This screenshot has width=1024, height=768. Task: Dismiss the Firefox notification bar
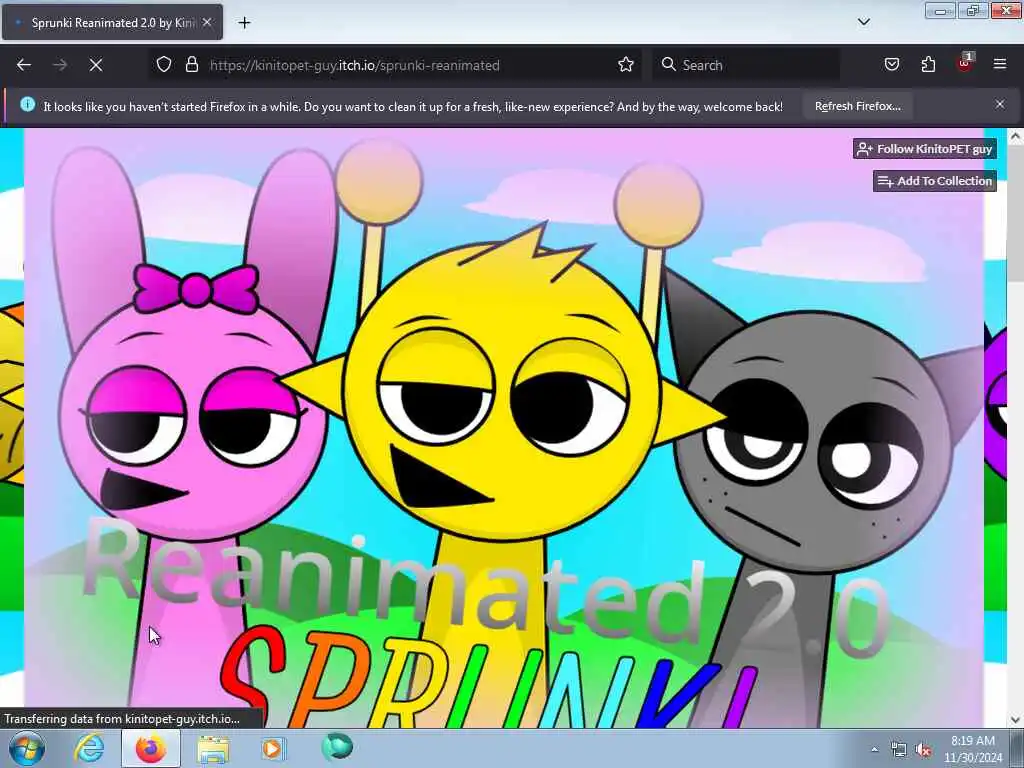(1000, 104)
